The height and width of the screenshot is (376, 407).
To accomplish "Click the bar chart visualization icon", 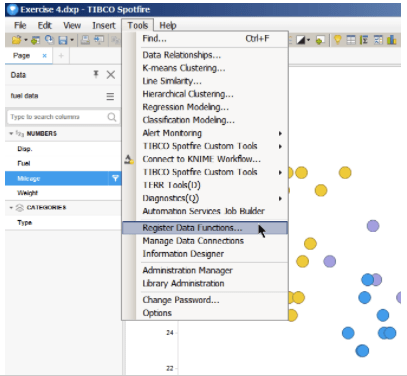I will pyautogui.click(x=392, y=40).
